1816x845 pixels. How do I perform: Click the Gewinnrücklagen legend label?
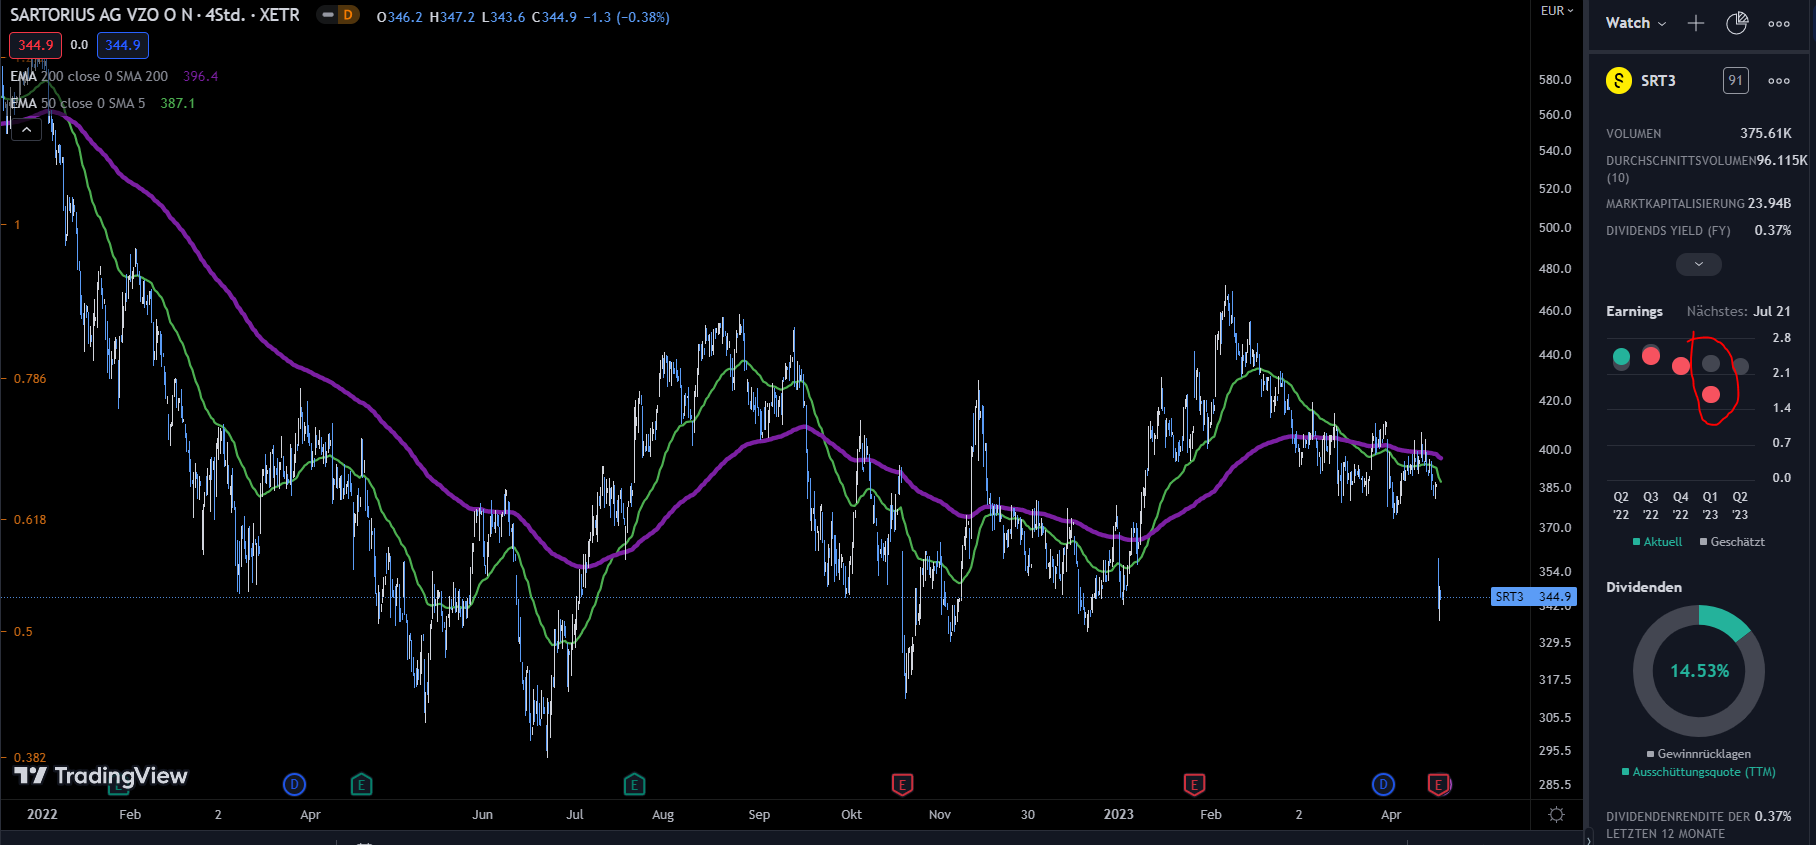coord(1699,754)
